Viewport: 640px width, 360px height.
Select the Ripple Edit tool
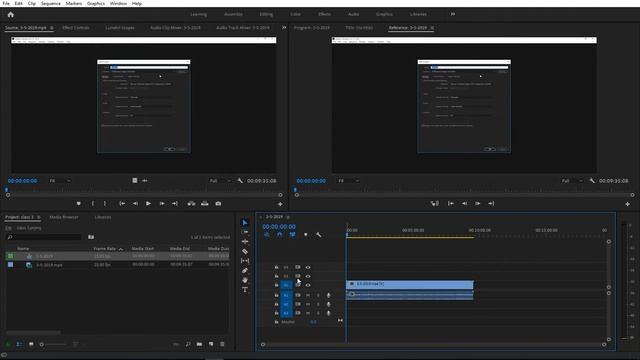click(245, 242)
